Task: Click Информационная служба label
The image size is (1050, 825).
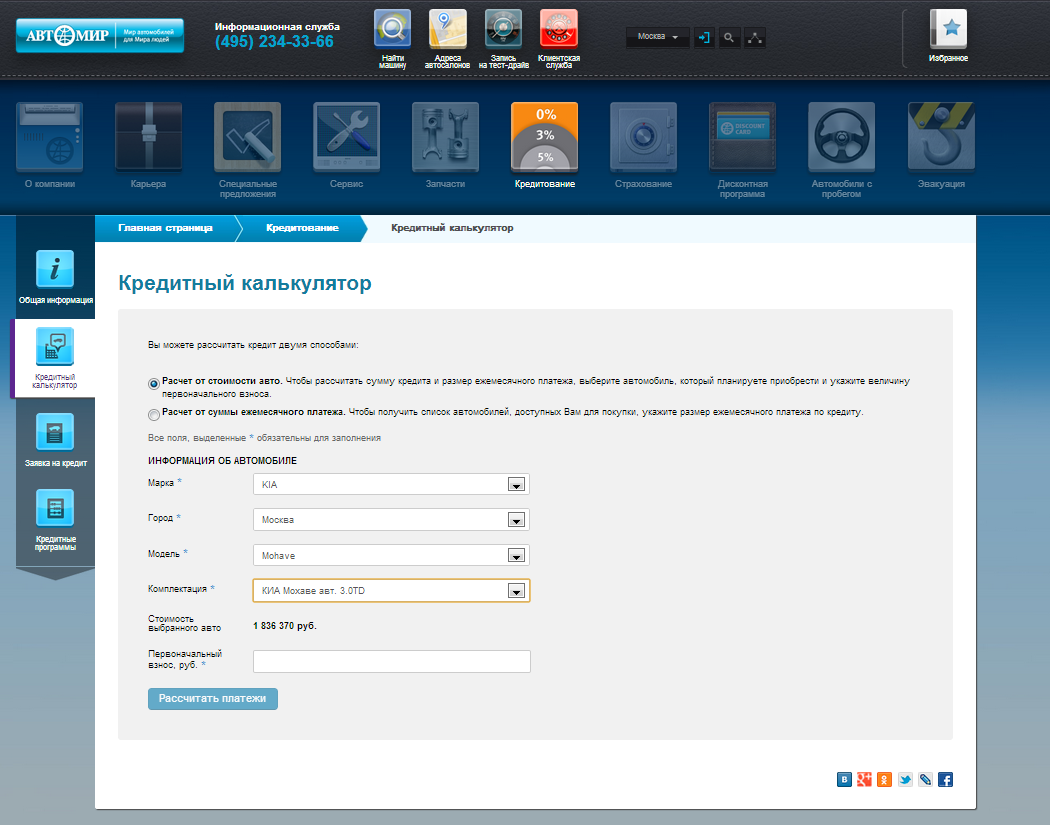Action: pyautogui.click(x=277, y=27)
